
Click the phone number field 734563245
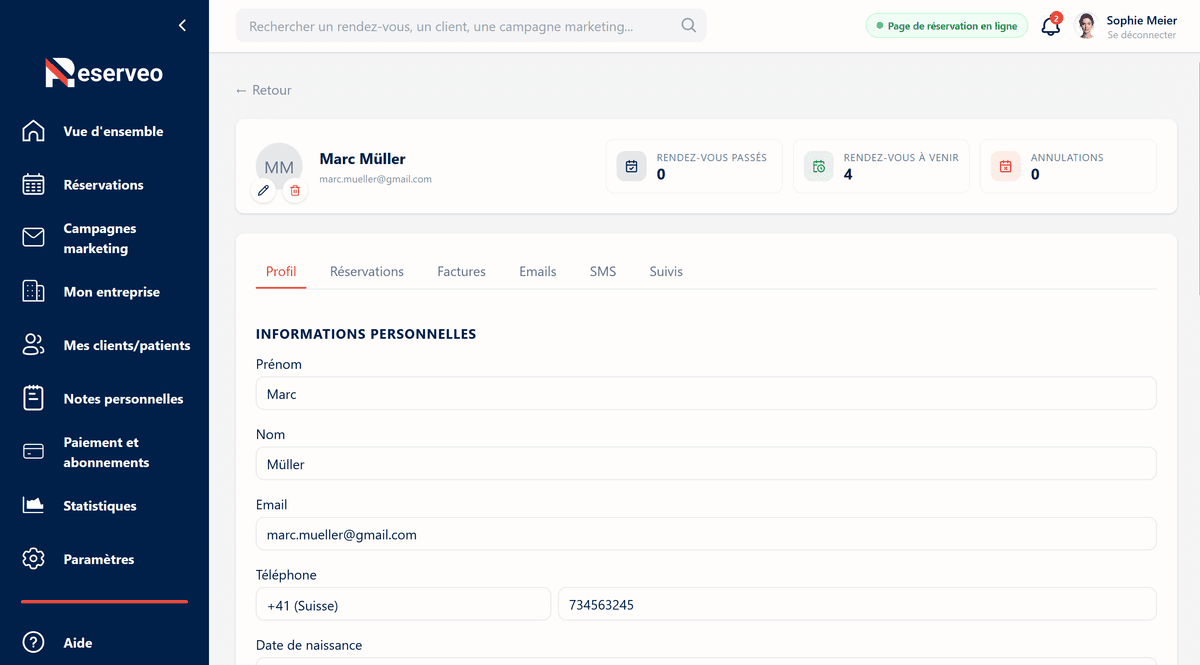point(857,605)
